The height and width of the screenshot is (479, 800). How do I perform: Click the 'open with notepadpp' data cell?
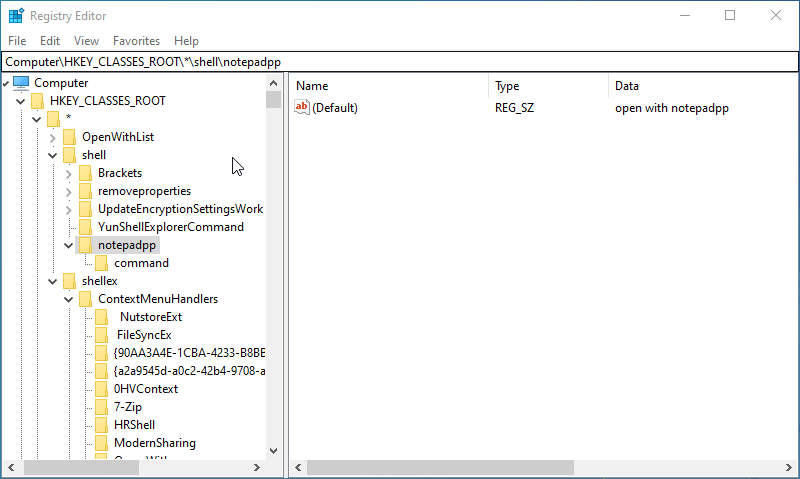point(671,108)
